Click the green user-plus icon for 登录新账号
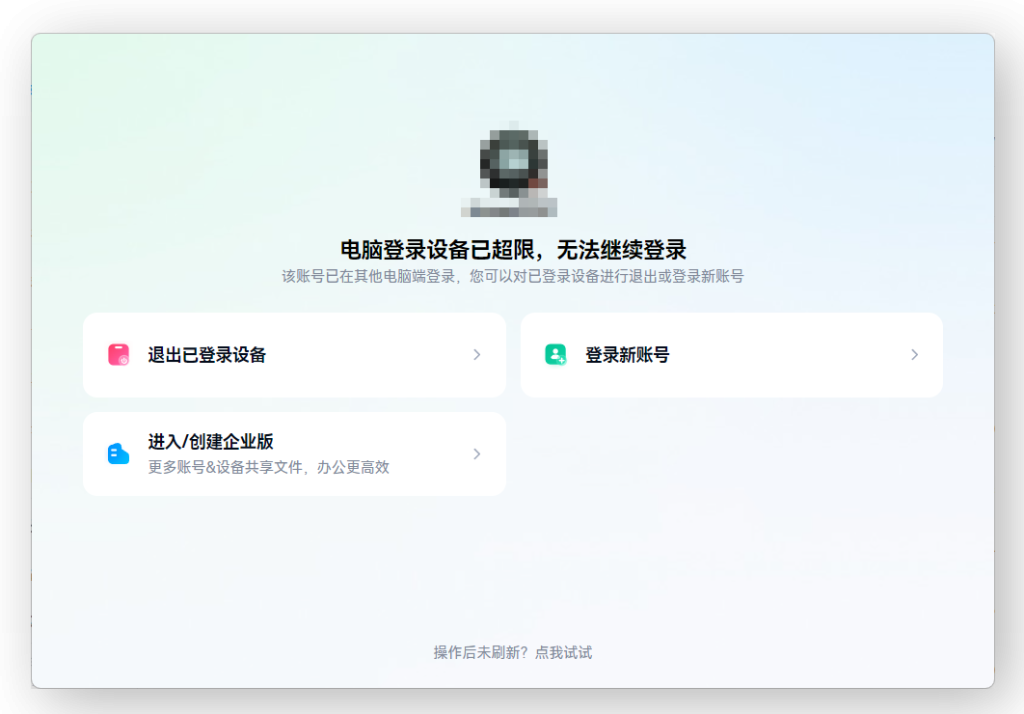Viewport: 1024px width, 714px height. point(555,355)
